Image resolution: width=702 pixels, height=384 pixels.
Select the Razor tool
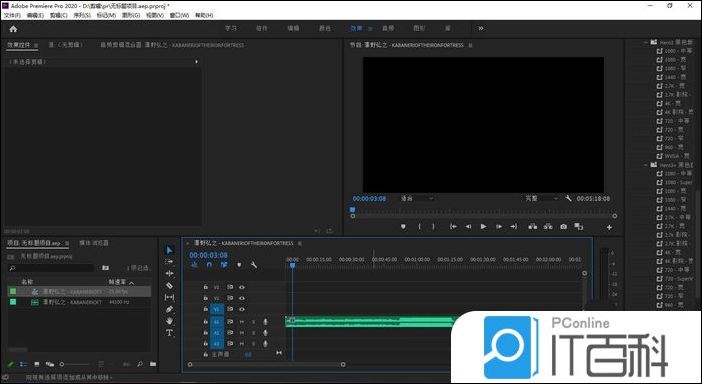pos(169,285)
